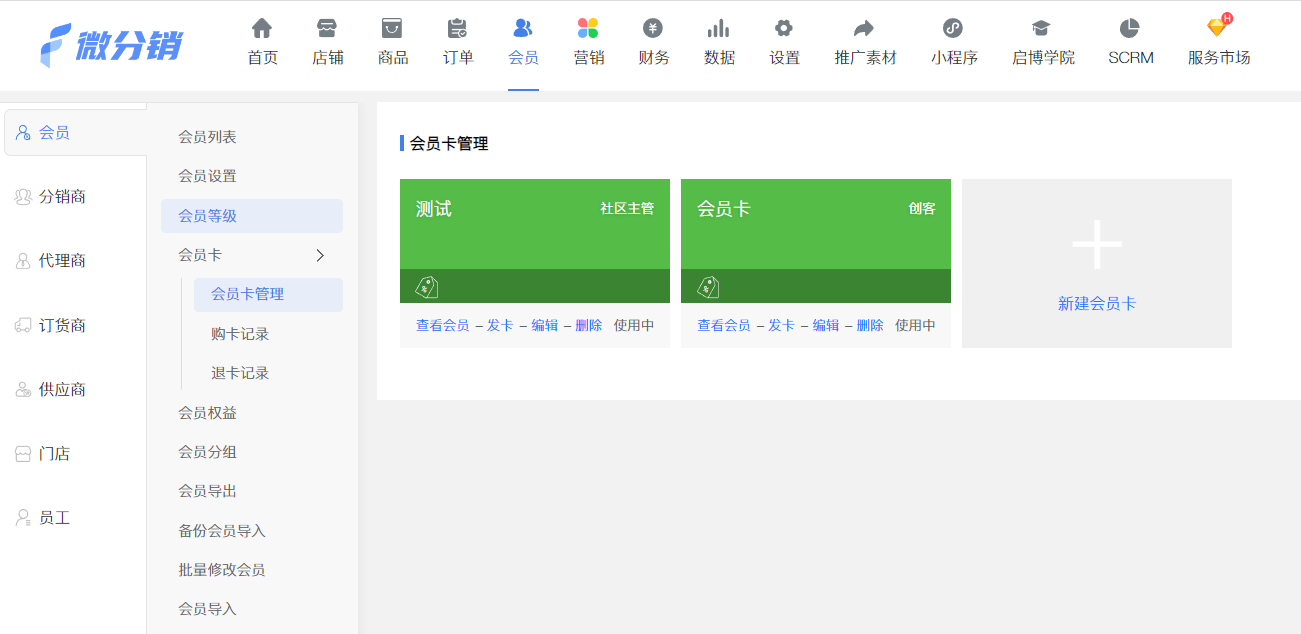Open the 财务 yen coin icon
The image size is (1301, 634).
(x=653, y=28)
